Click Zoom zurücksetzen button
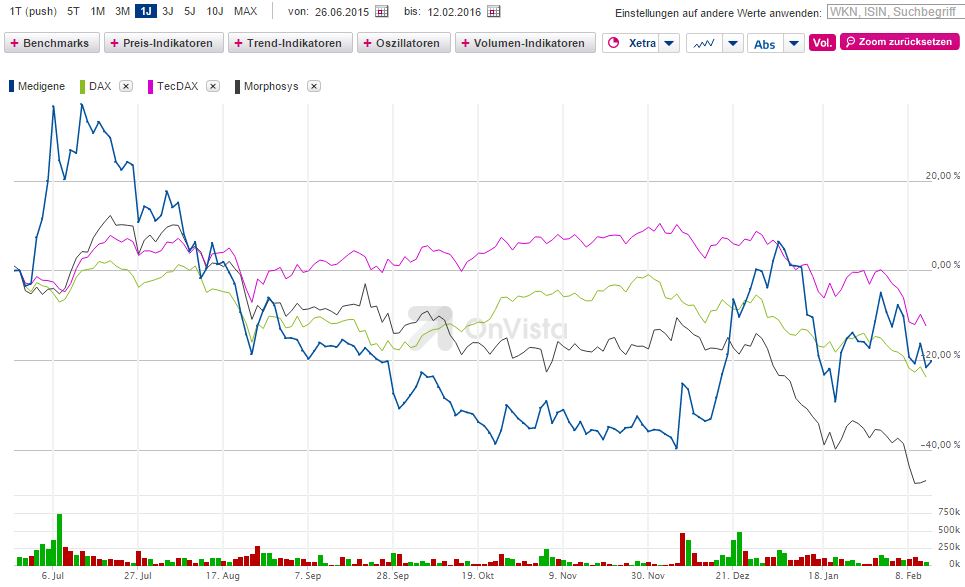The width and height of the screenshot is (965, 587). [x=899, y=42]
